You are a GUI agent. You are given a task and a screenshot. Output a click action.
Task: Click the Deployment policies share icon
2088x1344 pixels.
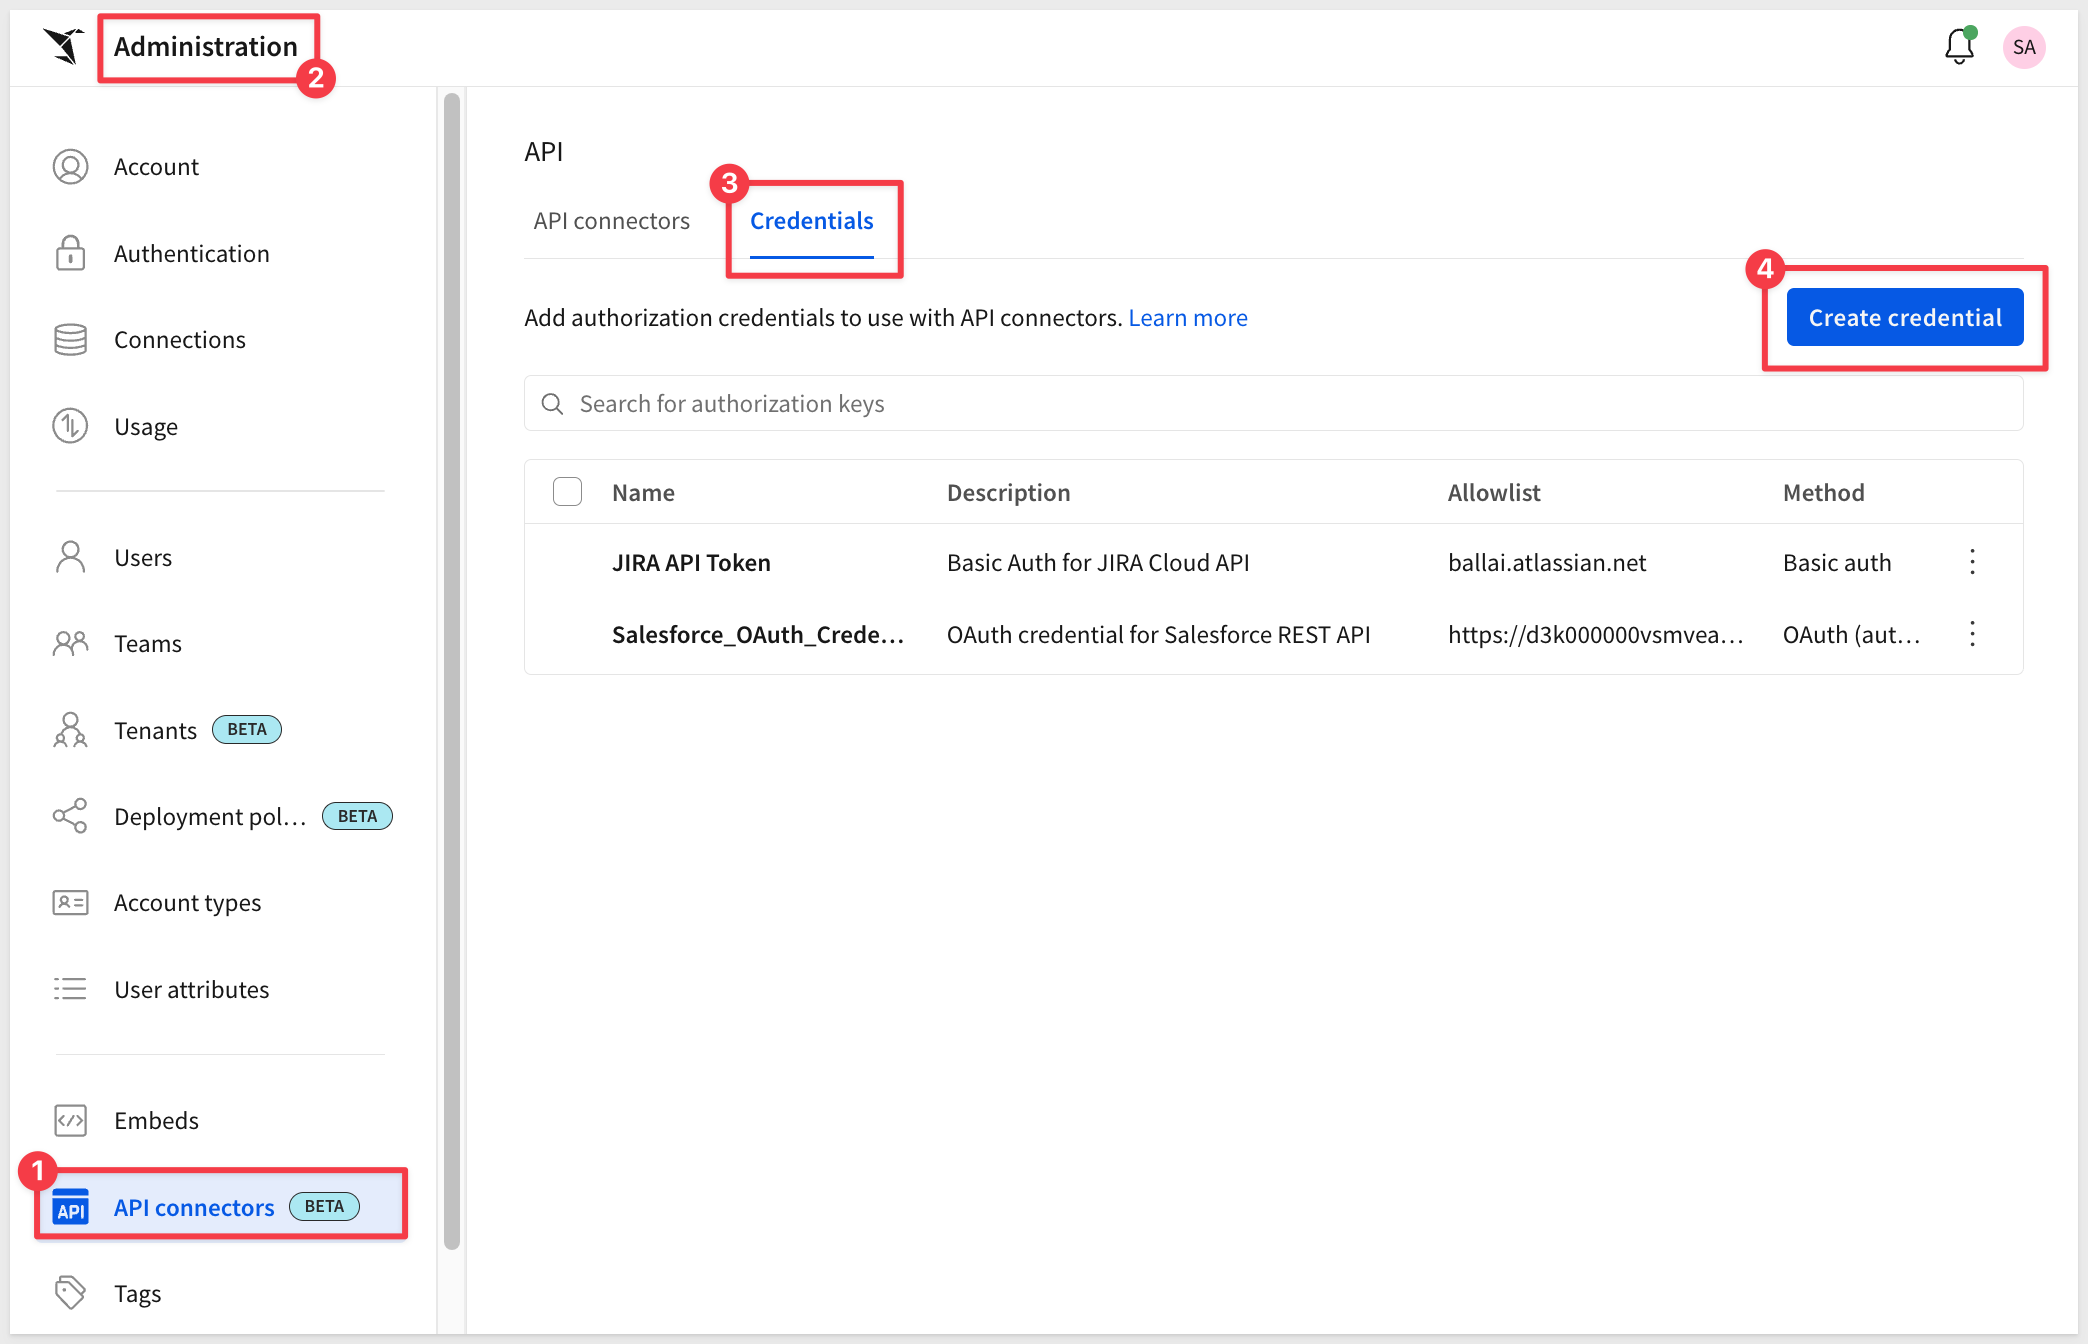pos(70,816)
